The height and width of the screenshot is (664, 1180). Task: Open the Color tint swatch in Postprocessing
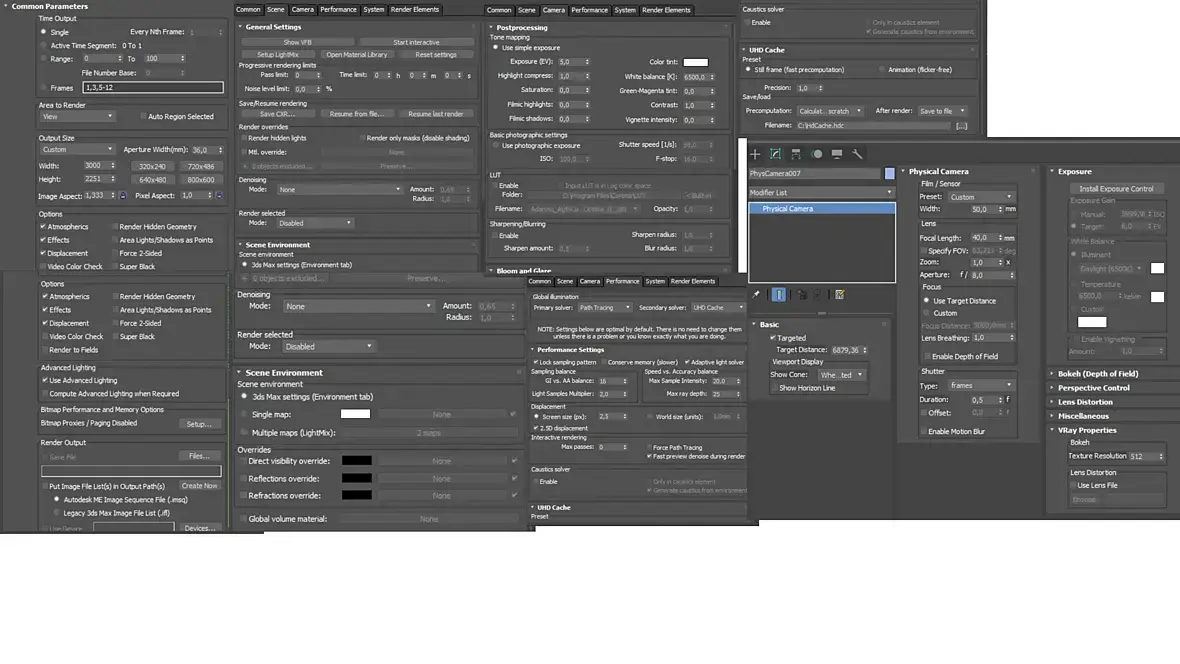[695, 62]
